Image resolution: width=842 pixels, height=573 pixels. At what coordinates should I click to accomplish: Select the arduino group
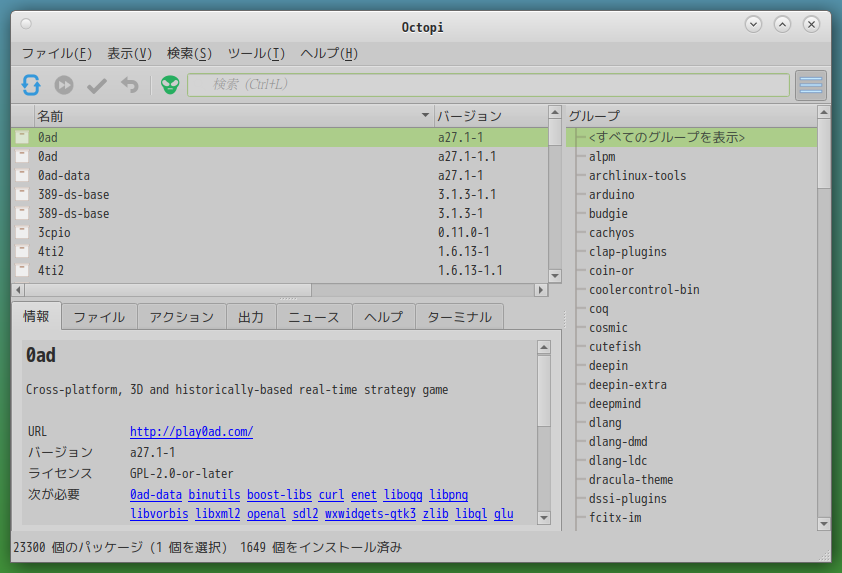click(x=612, y=194)
